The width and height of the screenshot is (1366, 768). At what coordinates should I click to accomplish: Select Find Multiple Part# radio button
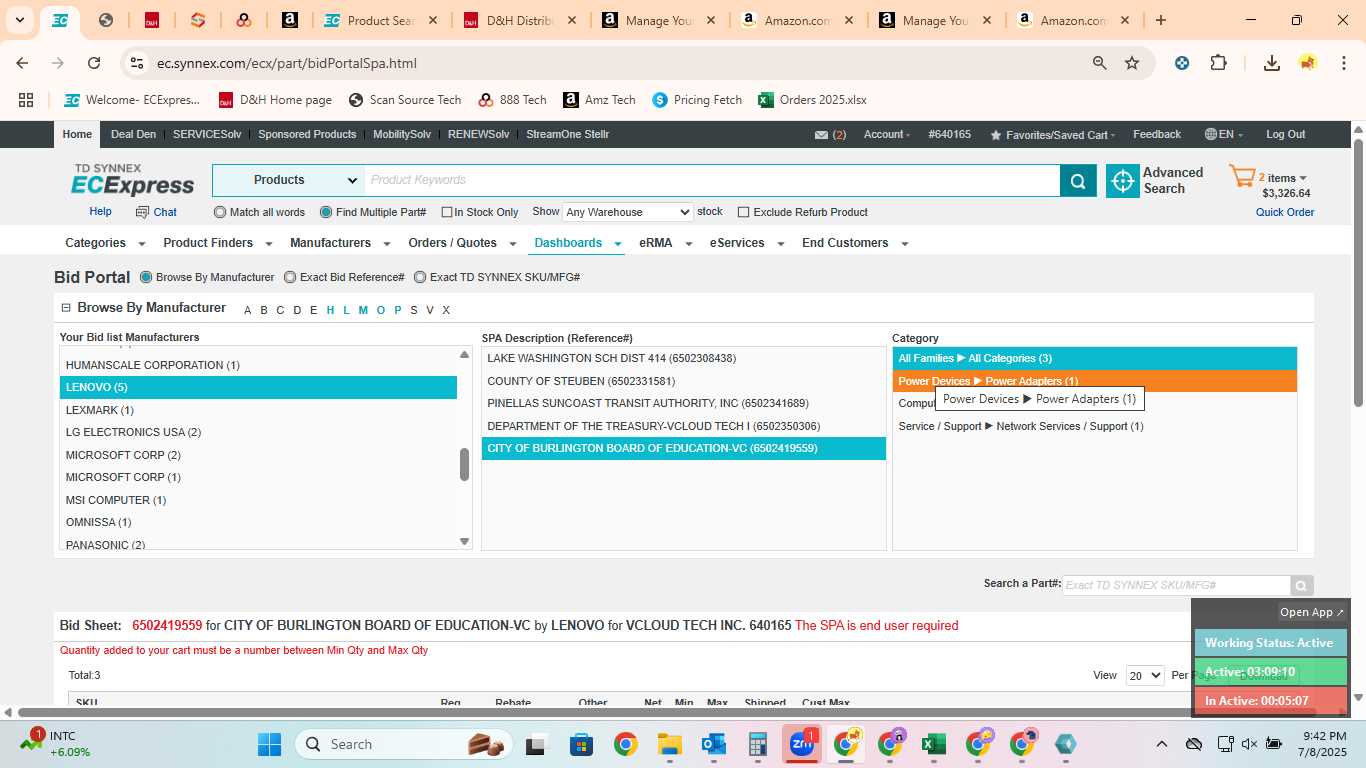click(326, 212)
